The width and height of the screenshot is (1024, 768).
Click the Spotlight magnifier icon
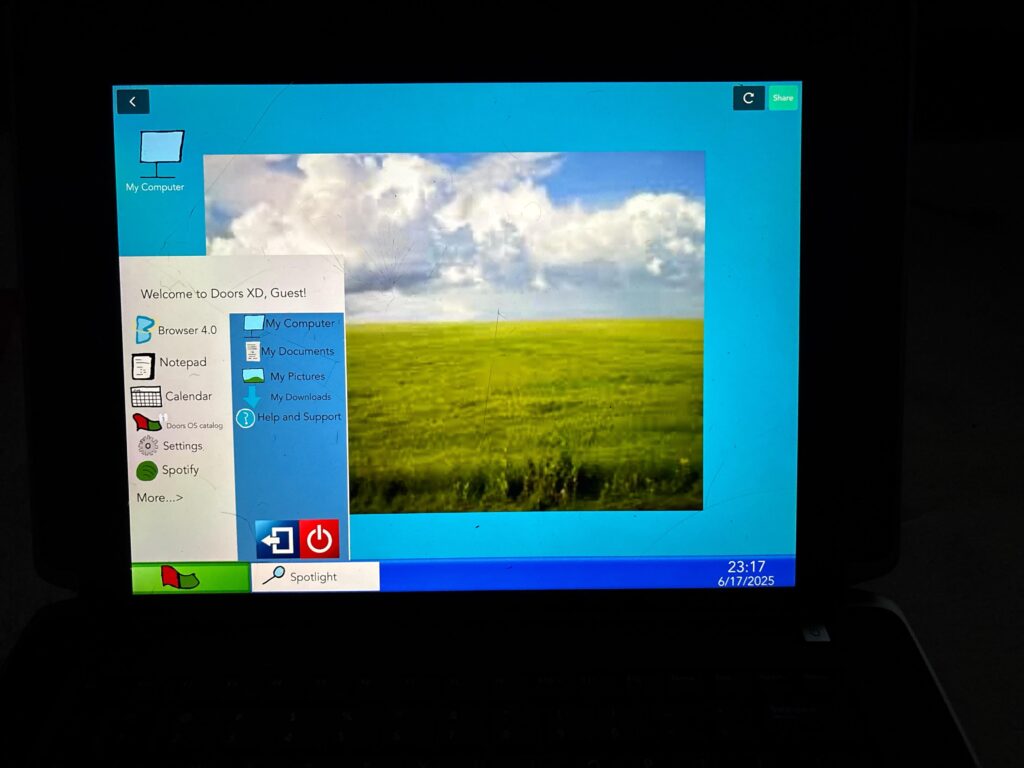click(x=274, y=575)
